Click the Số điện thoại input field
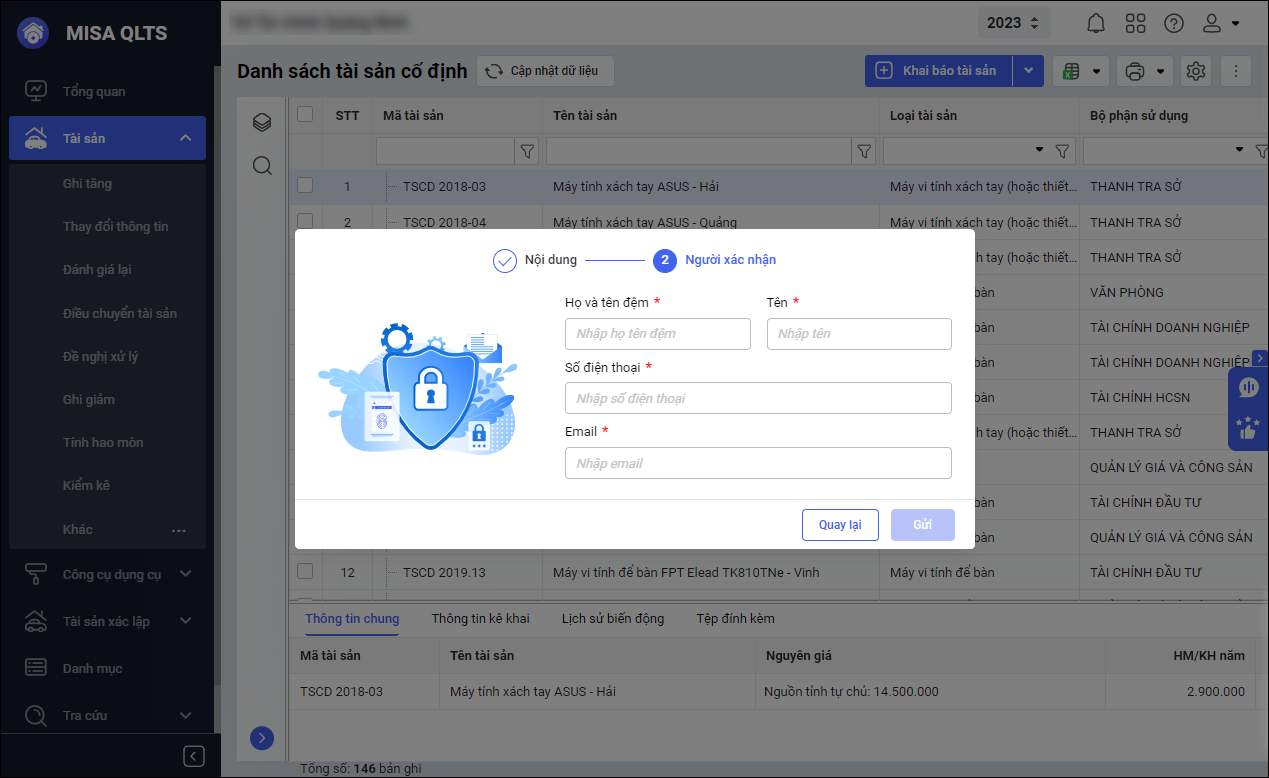The image size is (1269, 778). (758, 398)
